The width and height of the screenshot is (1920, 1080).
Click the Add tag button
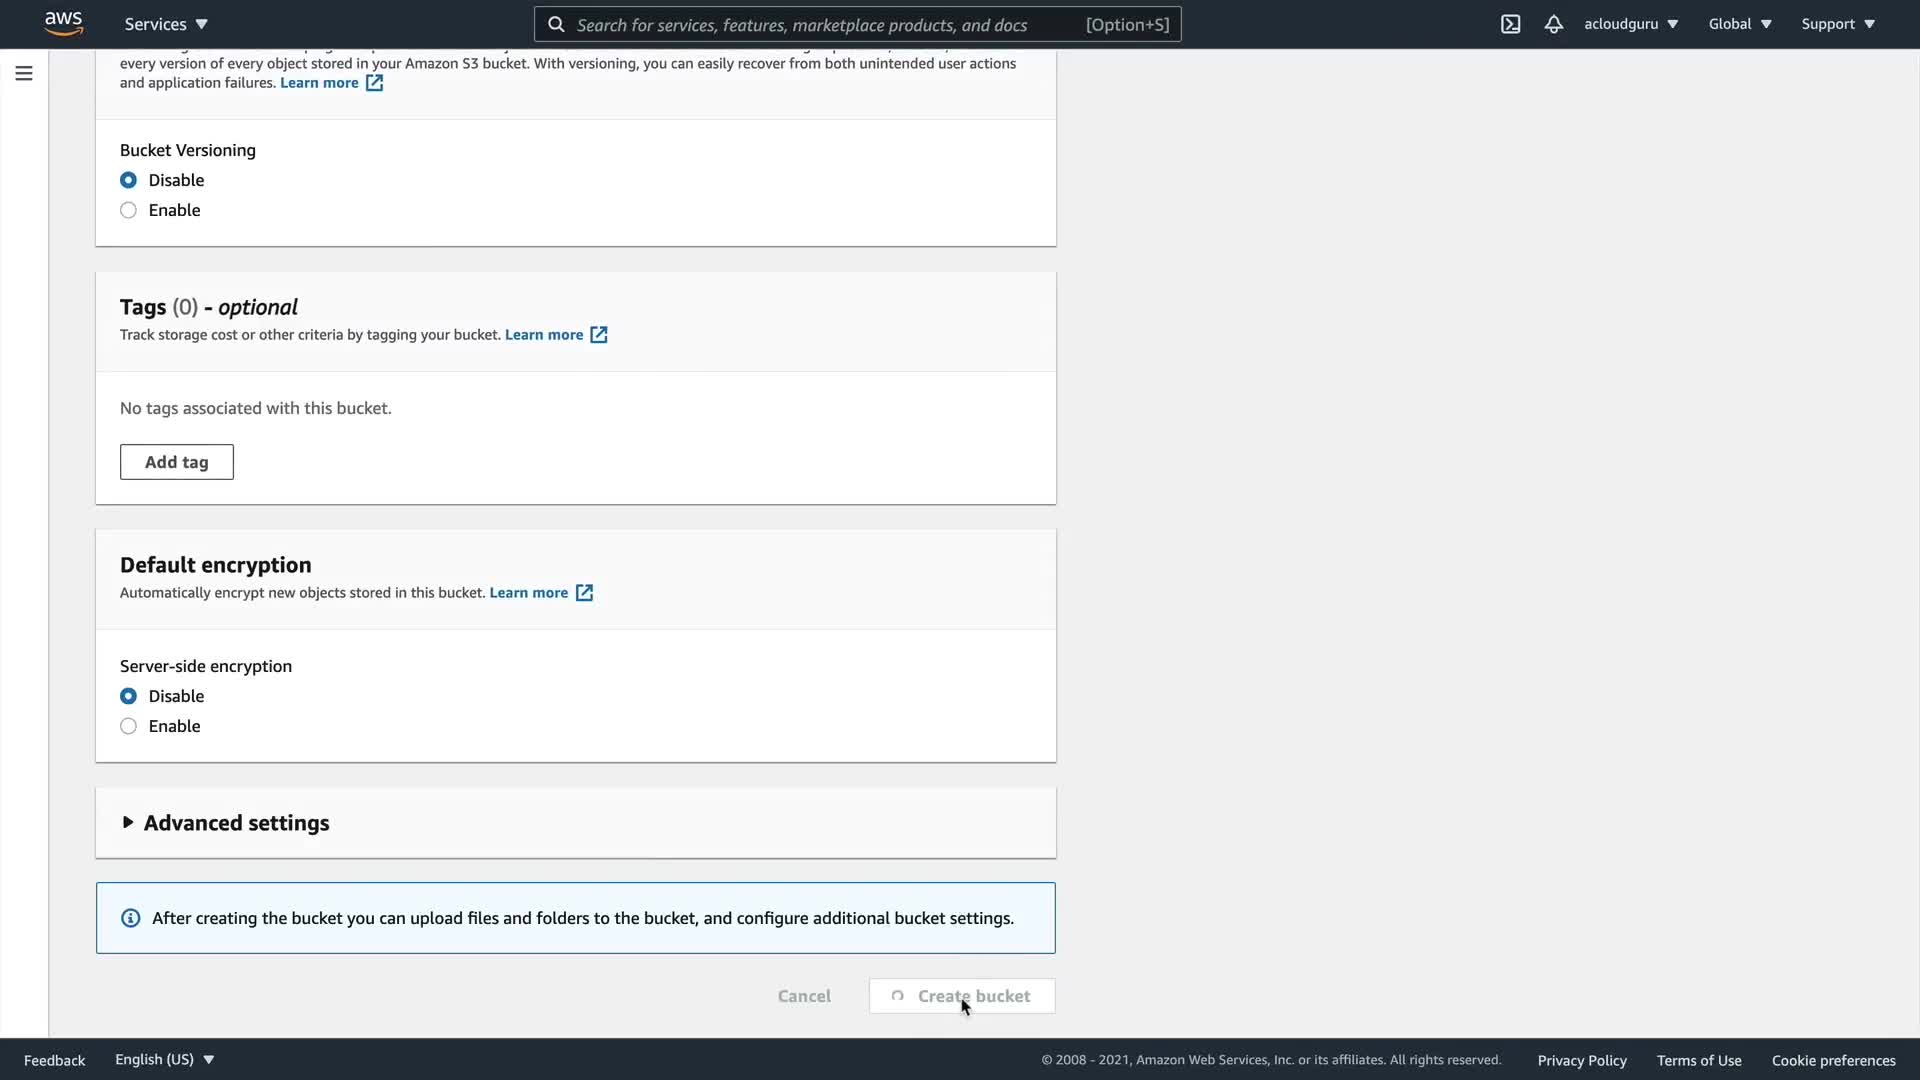coord(177,462)
